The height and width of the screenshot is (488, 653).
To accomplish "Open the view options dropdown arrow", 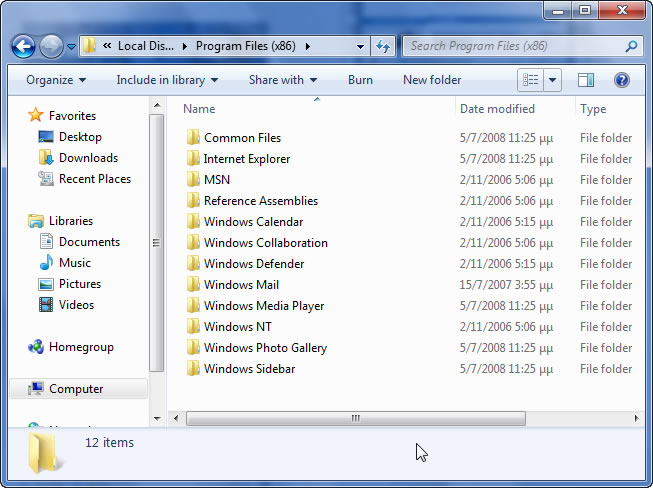I will (x=553, y=80).
